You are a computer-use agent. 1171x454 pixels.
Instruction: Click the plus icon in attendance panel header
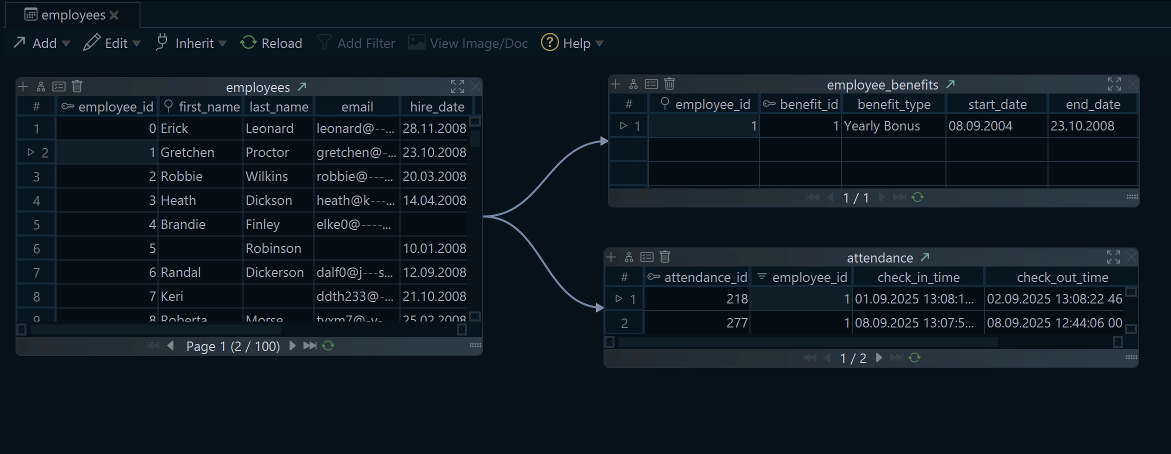611,258
